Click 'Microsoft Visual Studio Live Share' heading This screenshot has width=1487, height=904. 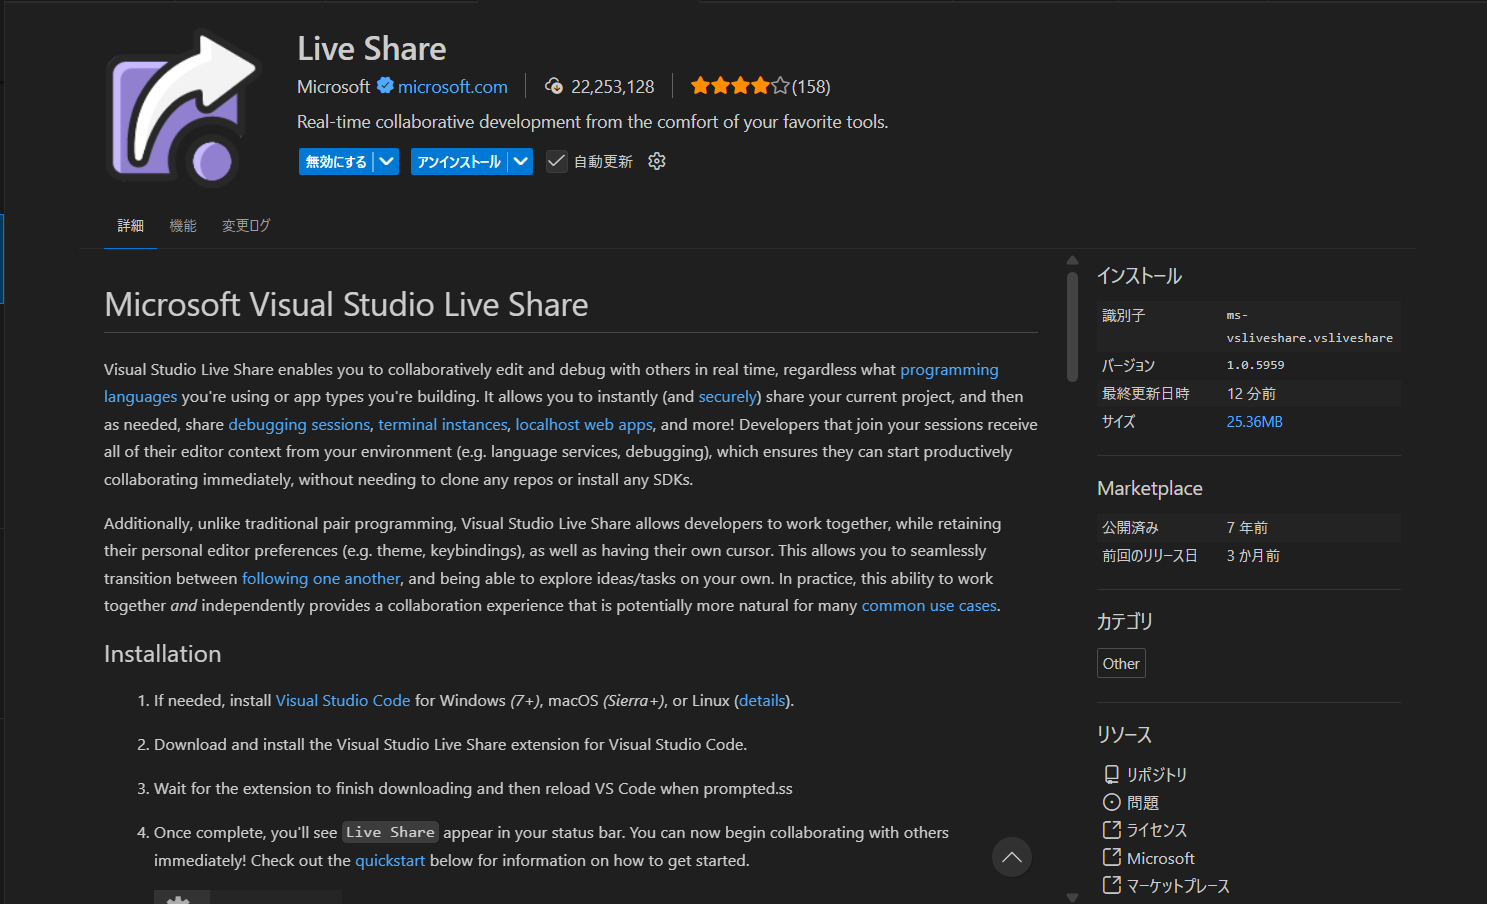click(x=346, y=305)
